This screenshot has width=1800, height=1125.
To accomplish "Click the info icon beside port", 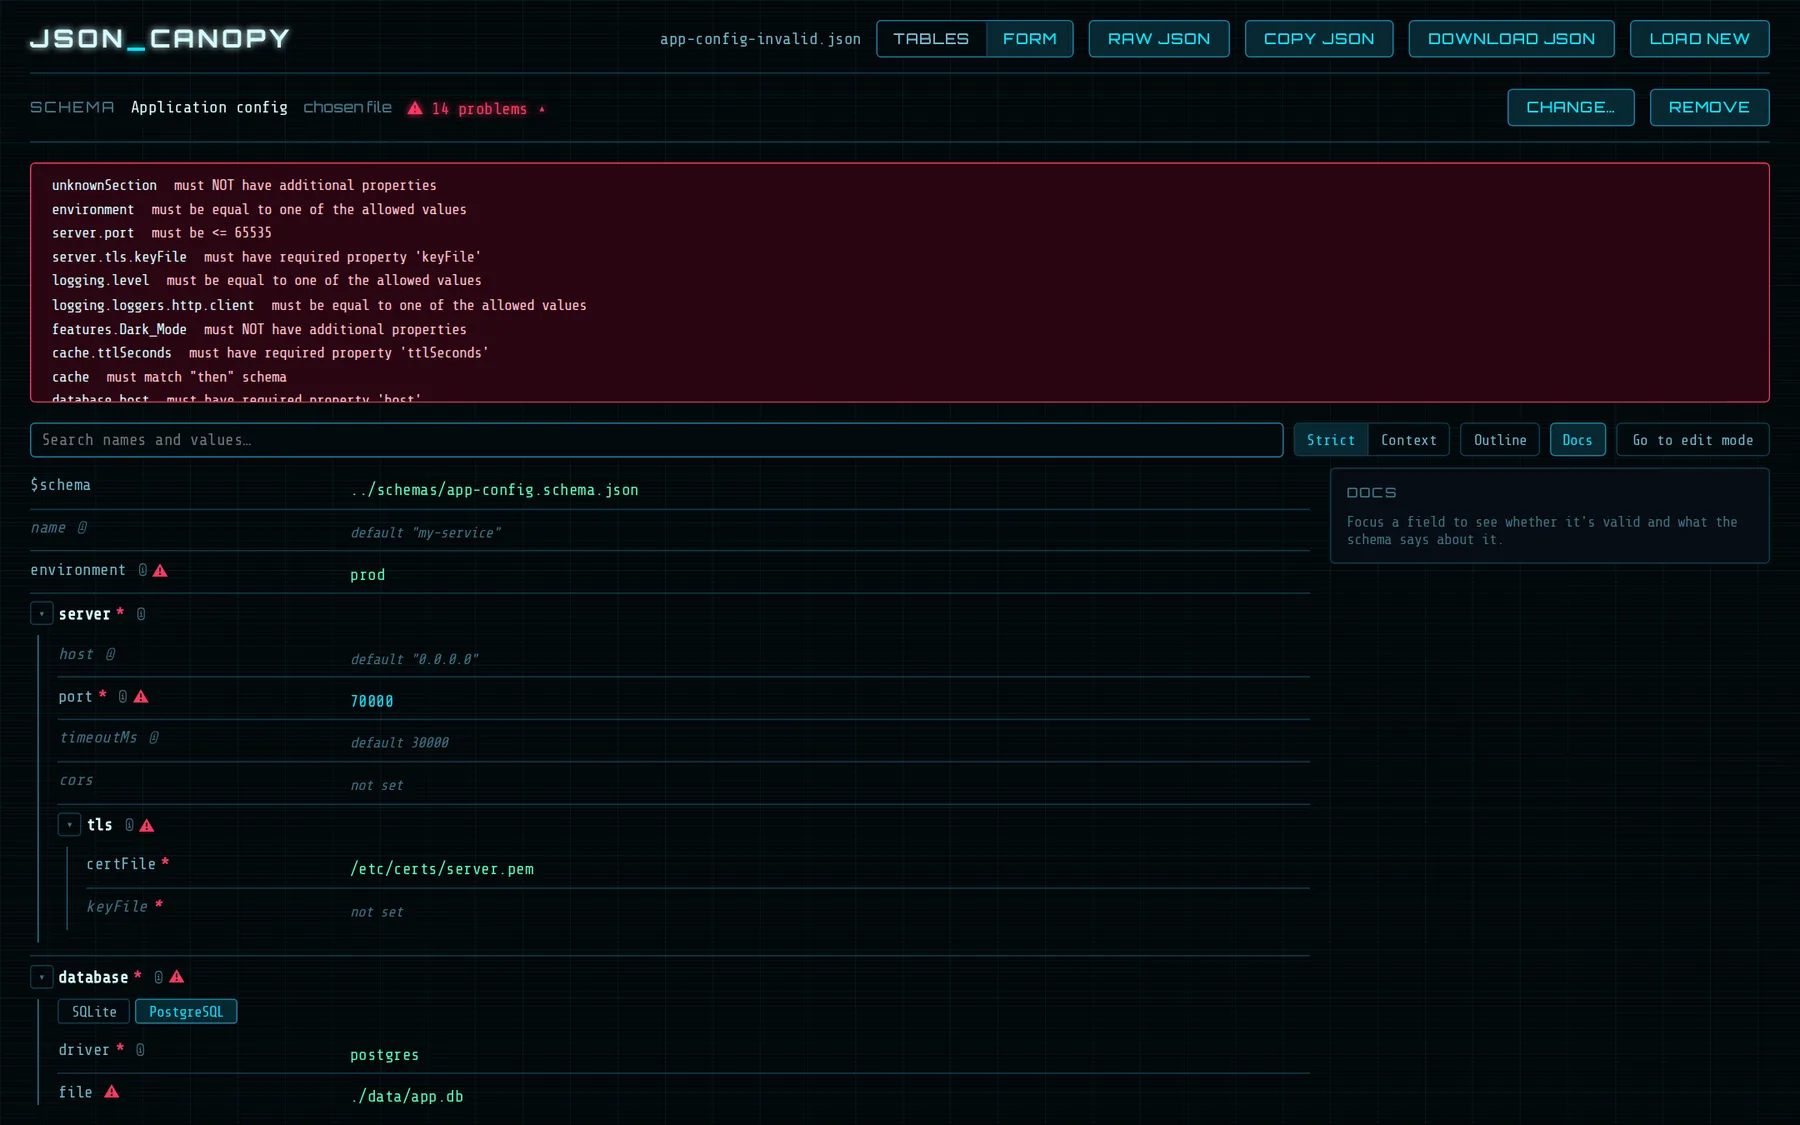I will [x=123, y=697].
